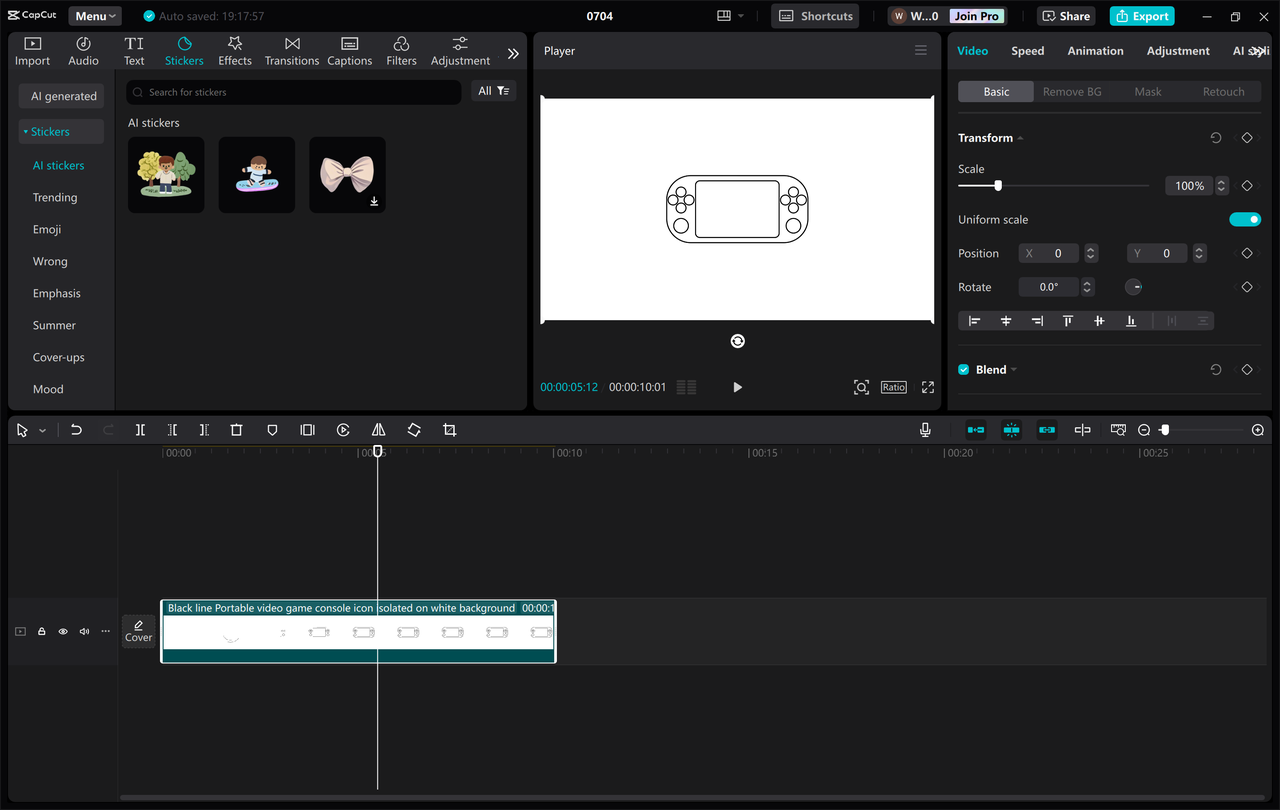Expand the Blend section arrow
The image size is (1280, 810).
pyautogui.click(x=1014, y=370)
